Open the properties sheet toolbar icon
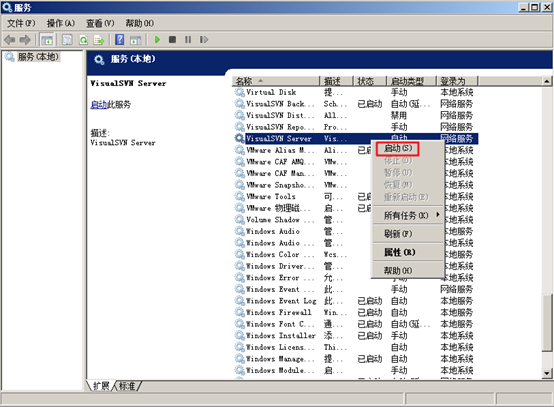 pyautogui.click(x=67, y=40)
